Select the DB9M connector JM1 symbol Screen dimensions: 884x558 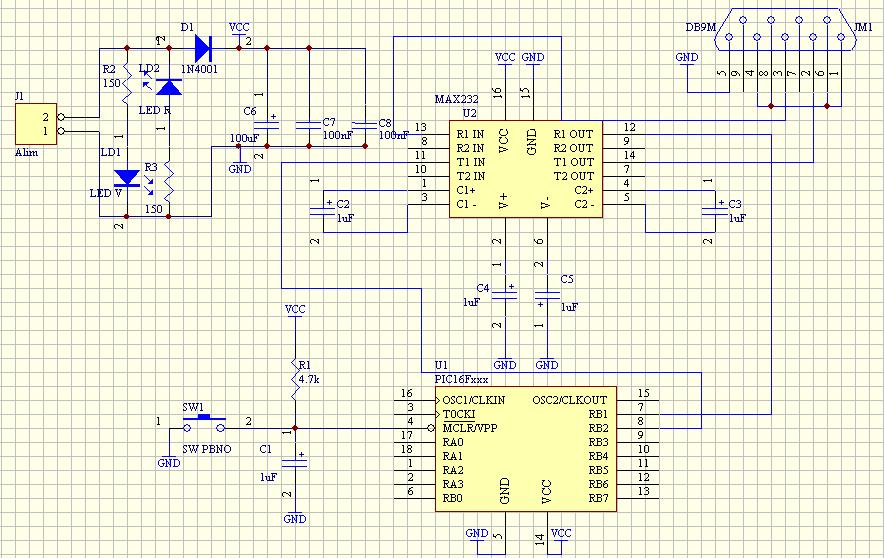coord(785,29)
